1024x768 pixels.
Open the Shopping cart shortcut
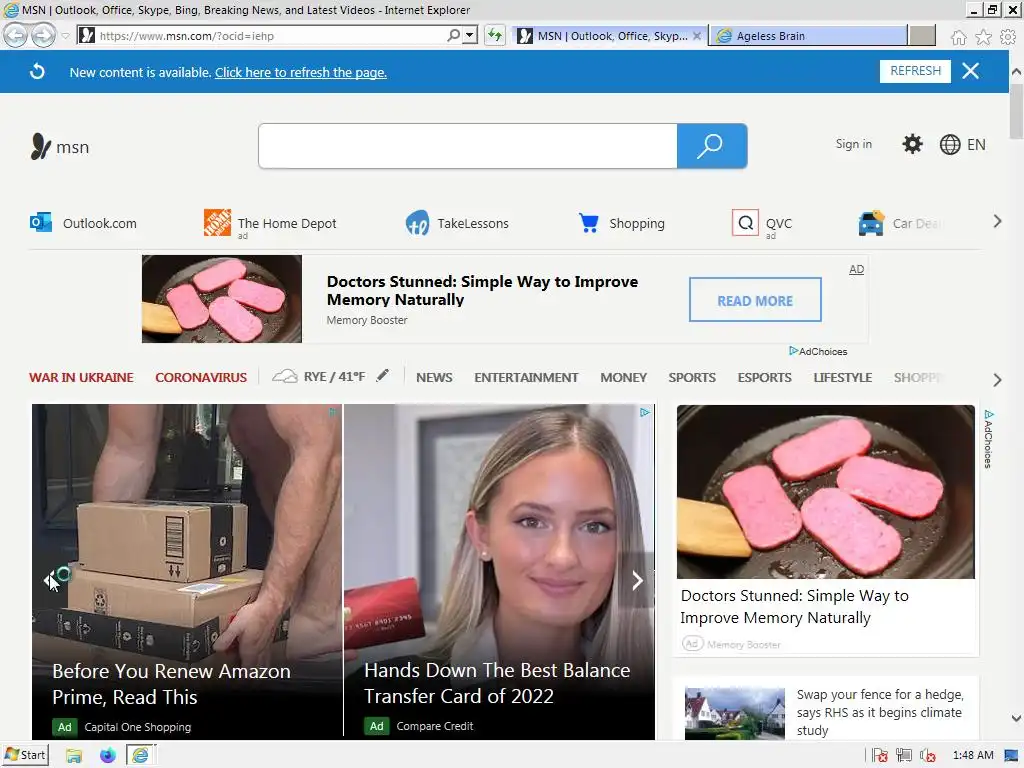point(621,223)
